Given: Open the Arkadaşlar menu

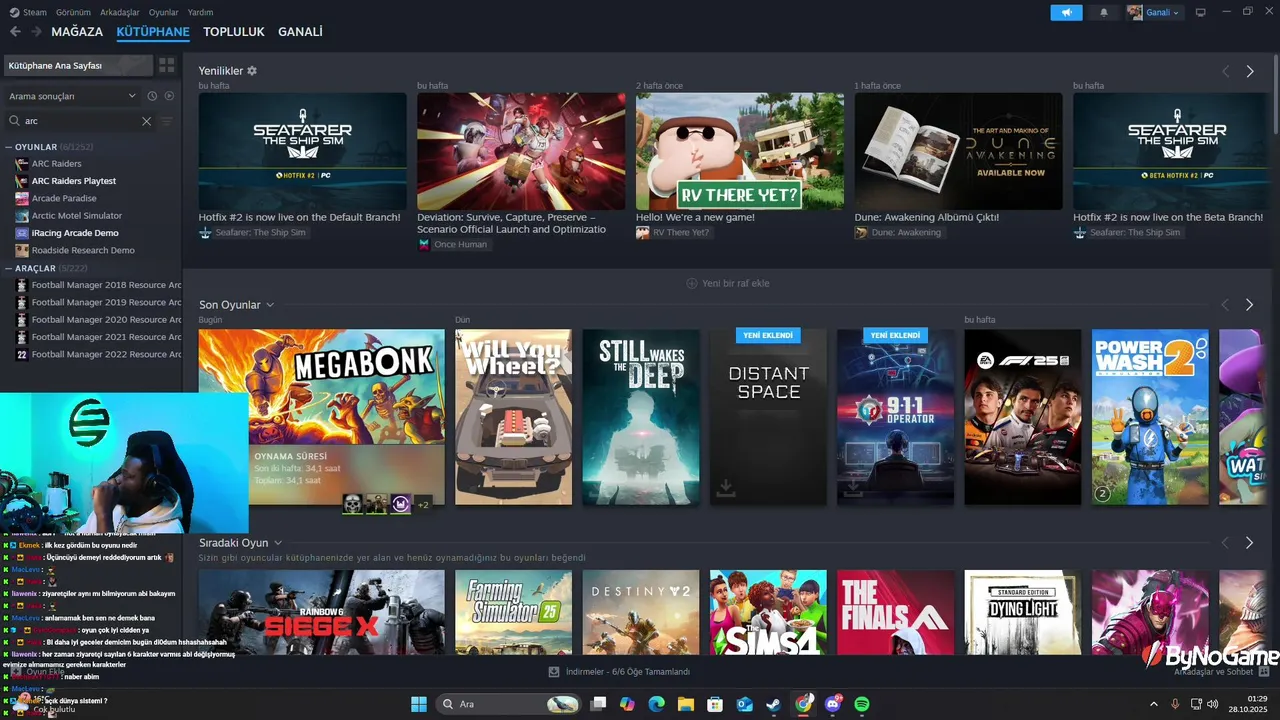Looking at the screenshot, I should (120, 12).
